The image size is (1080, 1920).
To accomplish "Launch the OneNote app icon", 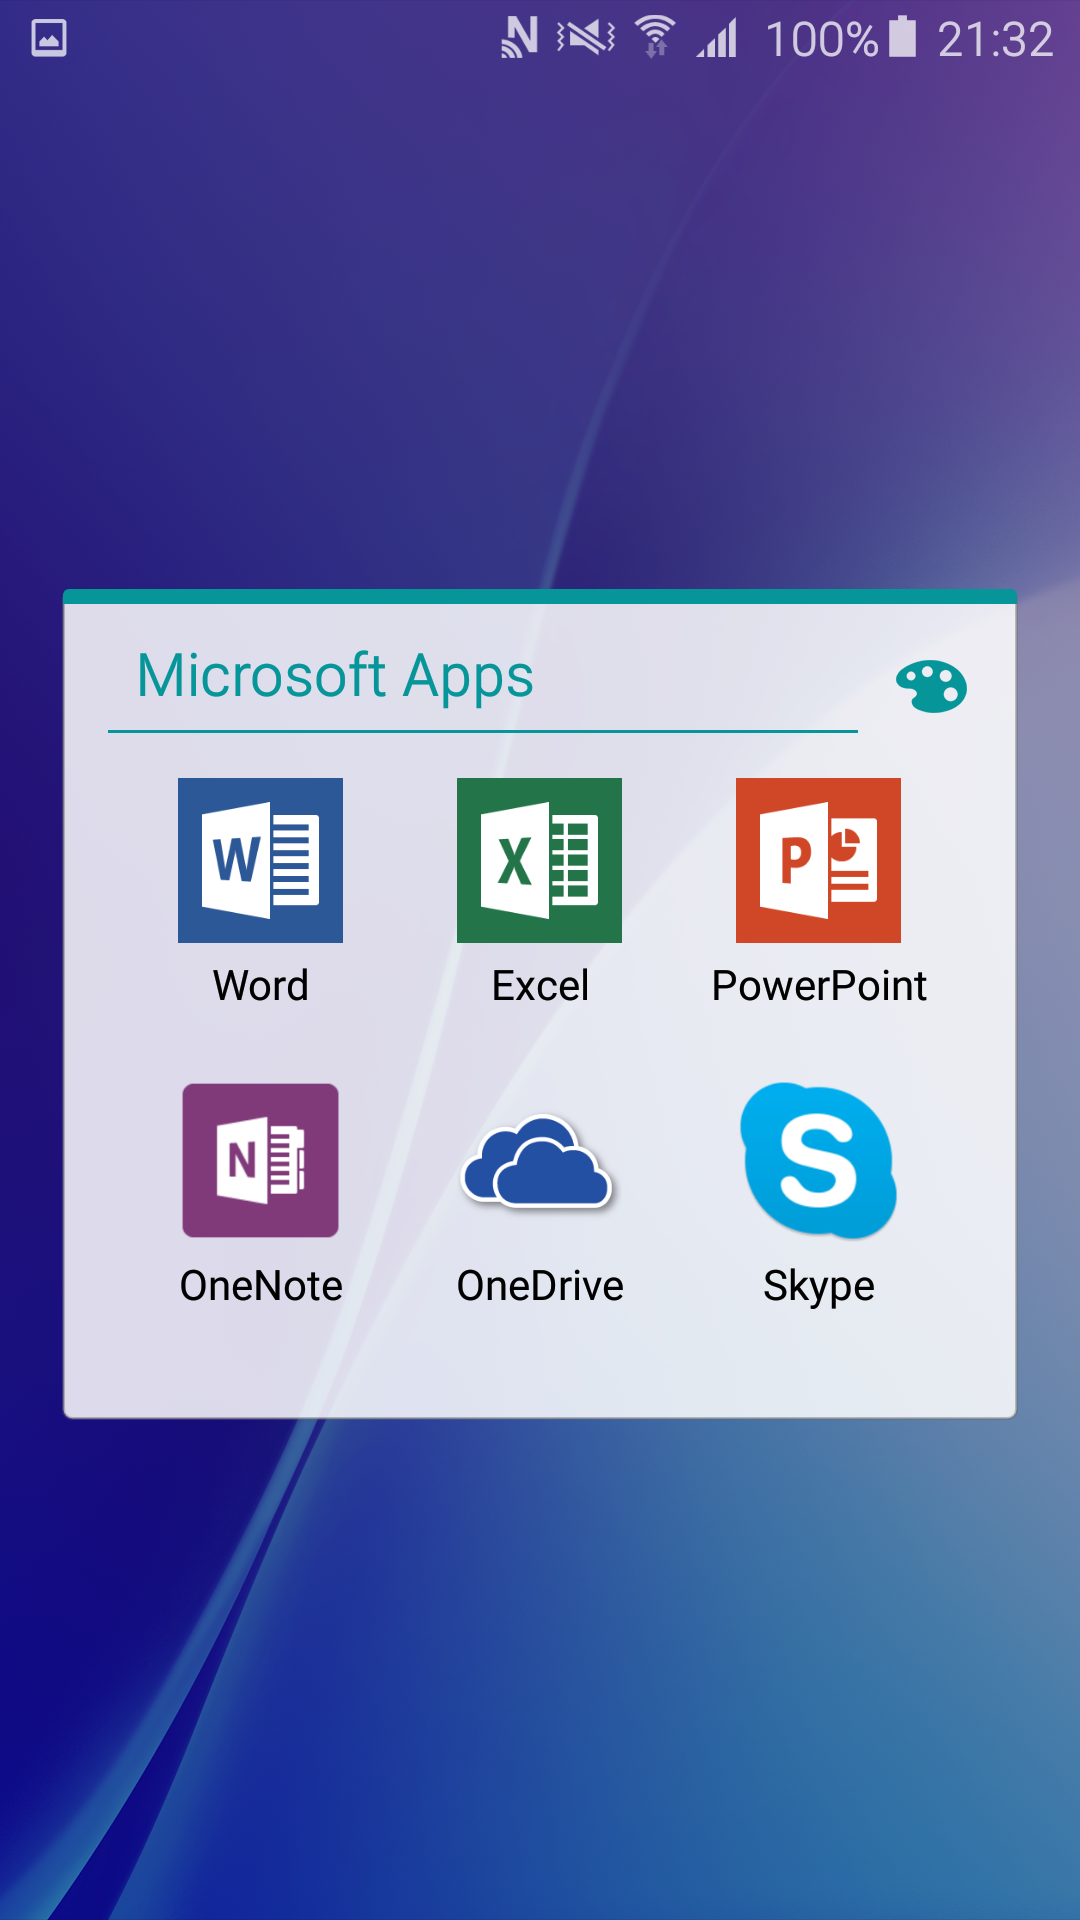I will (x=260, y=1160).
